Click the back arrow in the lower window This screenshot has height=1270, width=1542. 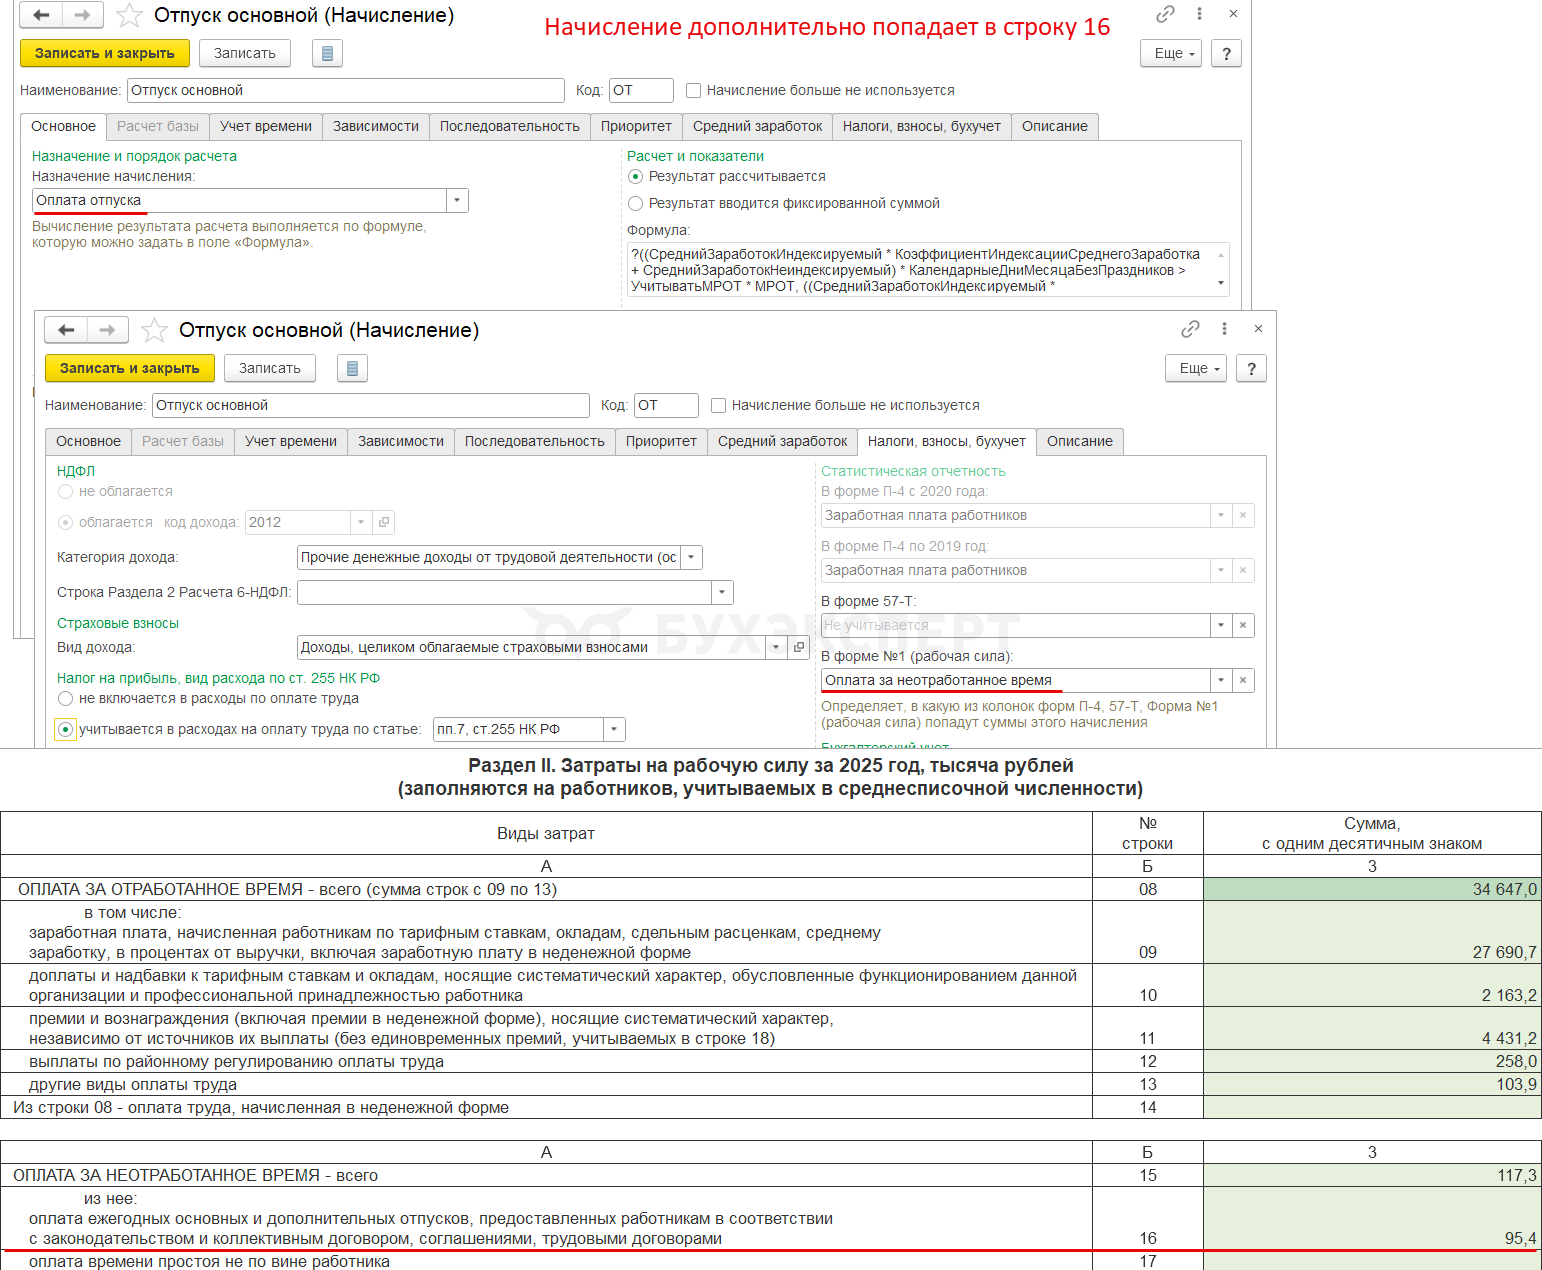[66, 330]
